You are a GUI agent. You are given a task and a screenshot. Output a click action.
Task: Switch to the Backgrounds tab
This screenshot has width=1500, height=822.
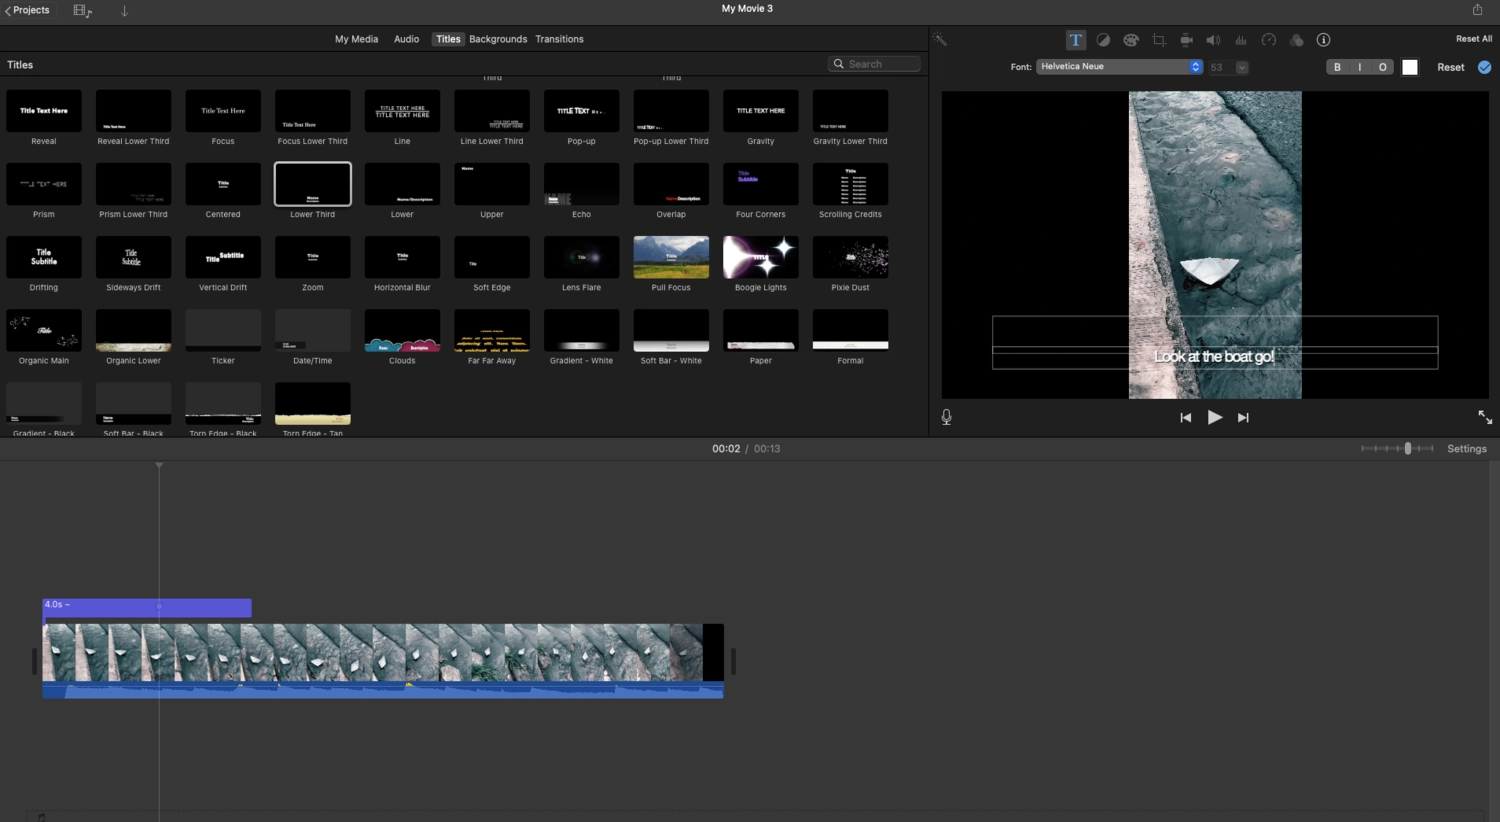coord(498,39)
